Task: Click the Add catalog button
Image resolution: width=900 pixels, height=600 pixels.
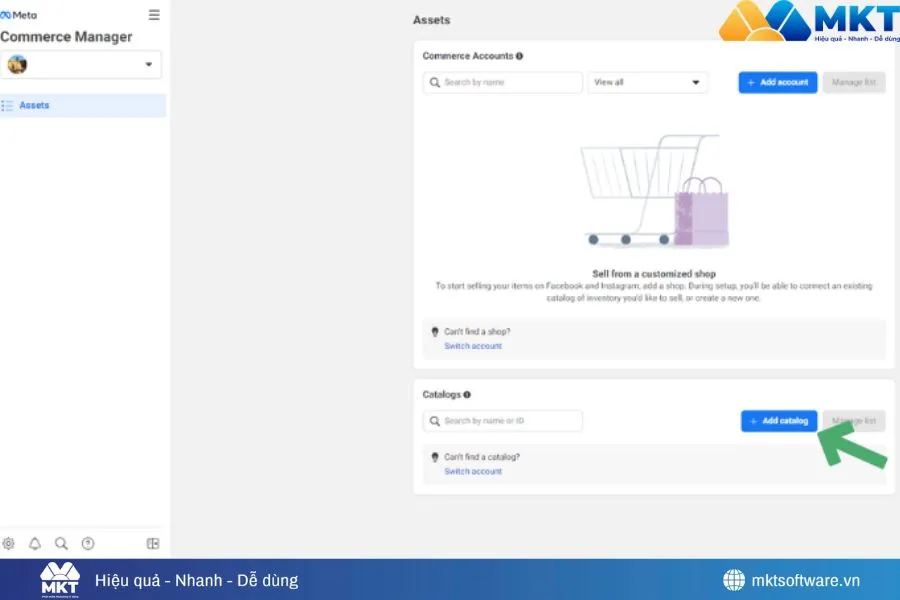Action: click(x=779, y=421)
